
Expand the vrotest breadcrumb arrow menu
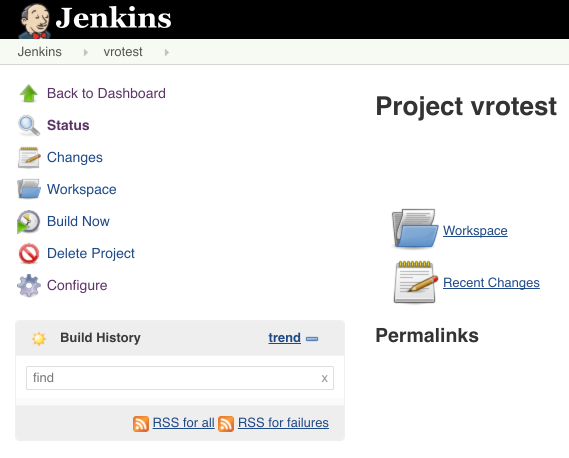click(x=167, y=52)
